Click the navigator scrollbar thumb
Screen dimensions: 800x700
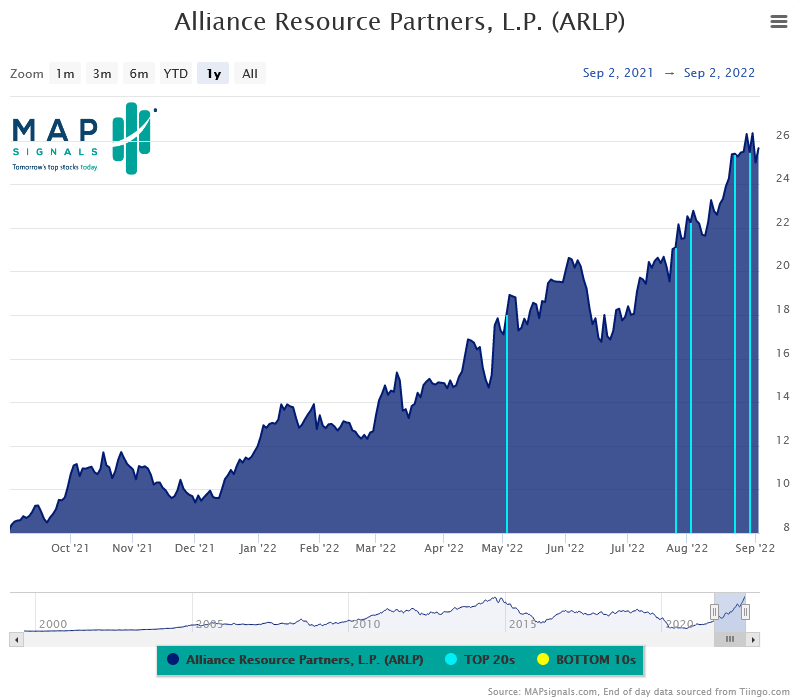[x=730, y=639]
